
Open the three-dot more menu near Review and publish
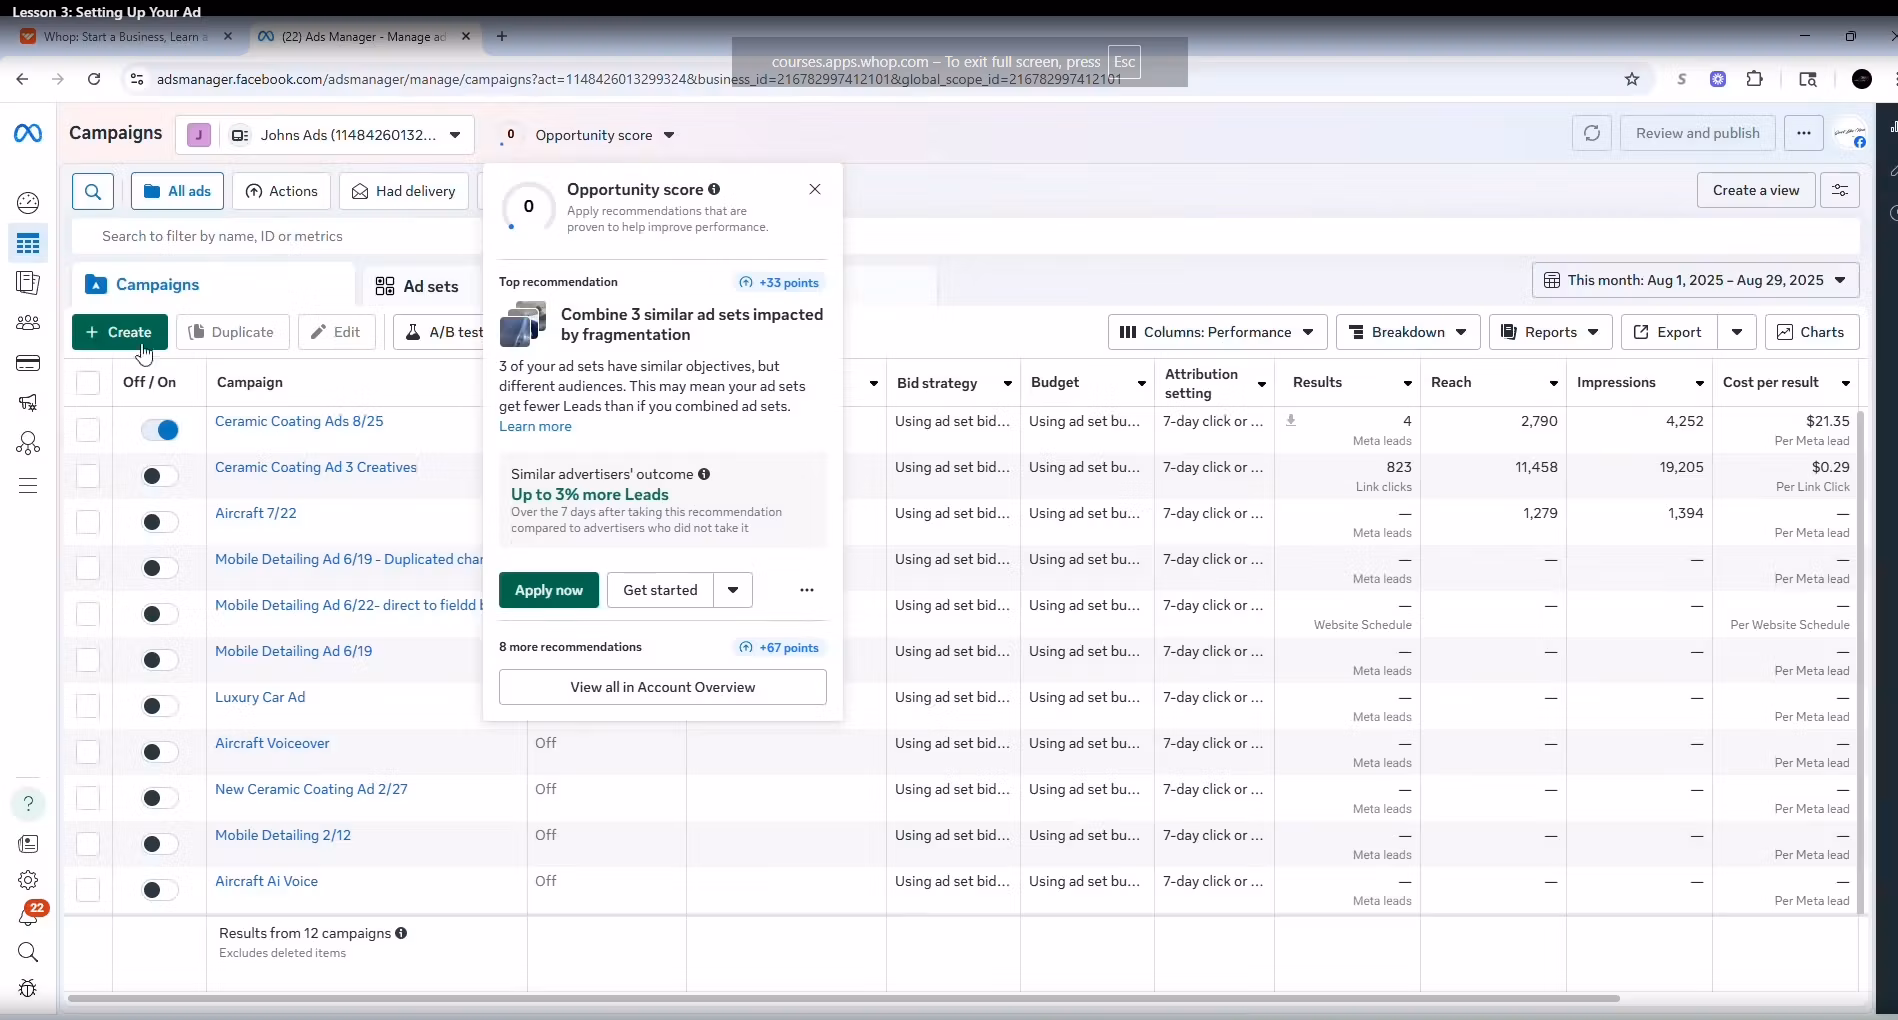[x=1804, y=133]
